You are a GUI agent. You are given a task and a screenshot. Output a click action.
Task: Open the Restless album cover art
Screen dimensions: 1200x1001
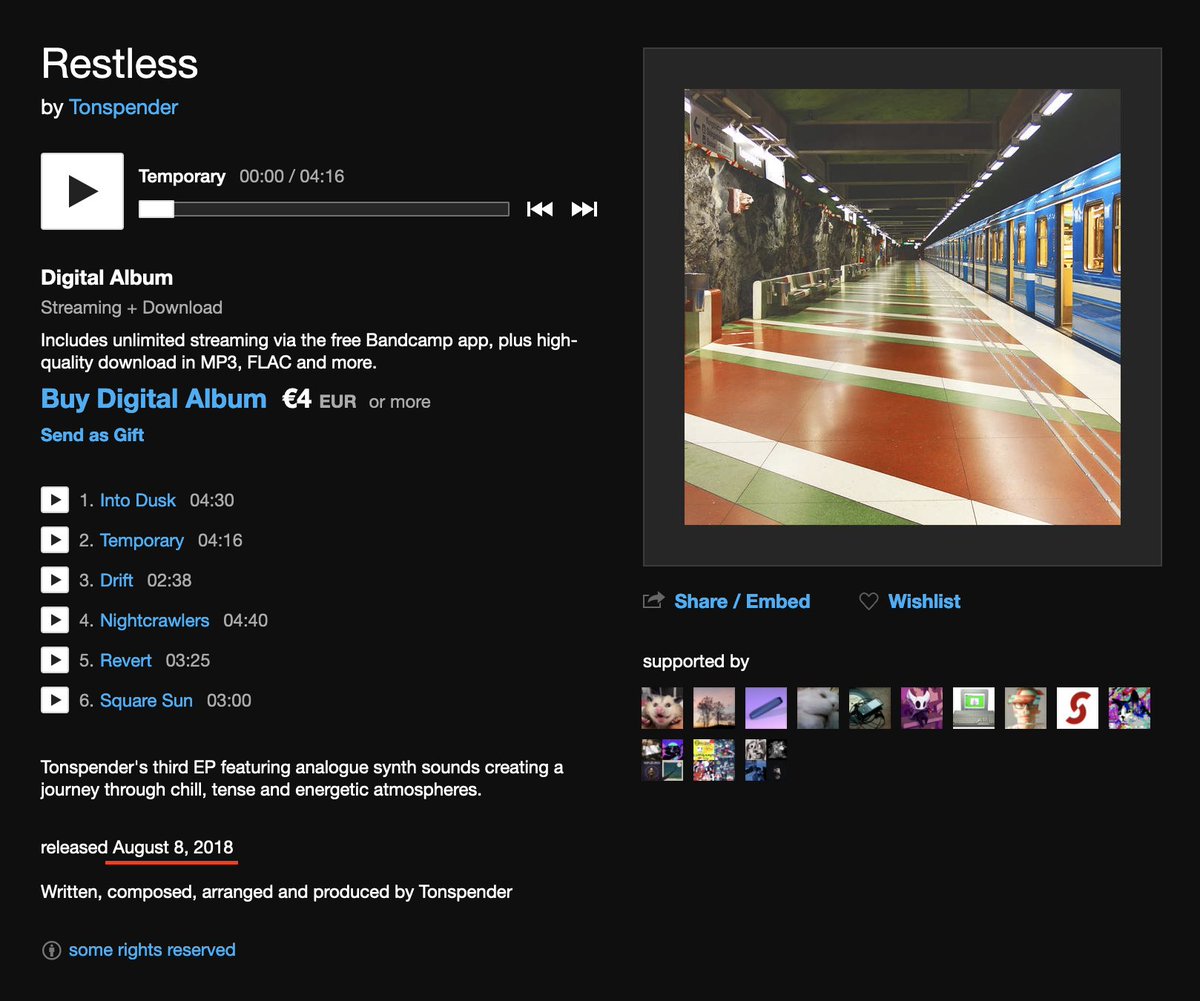click(902, 307)
